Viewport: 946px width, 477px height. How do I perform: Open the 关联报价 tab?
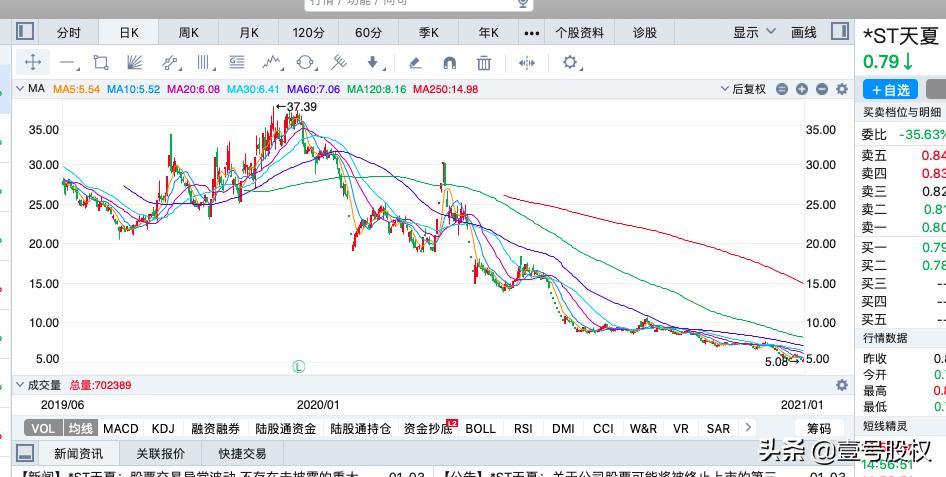click(160, 453)
